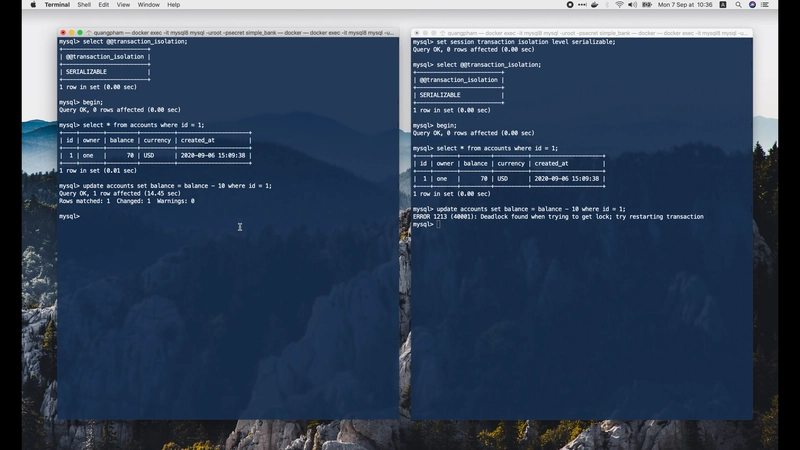
Task: Minimize the left terminal window
Action: [71, 33]
